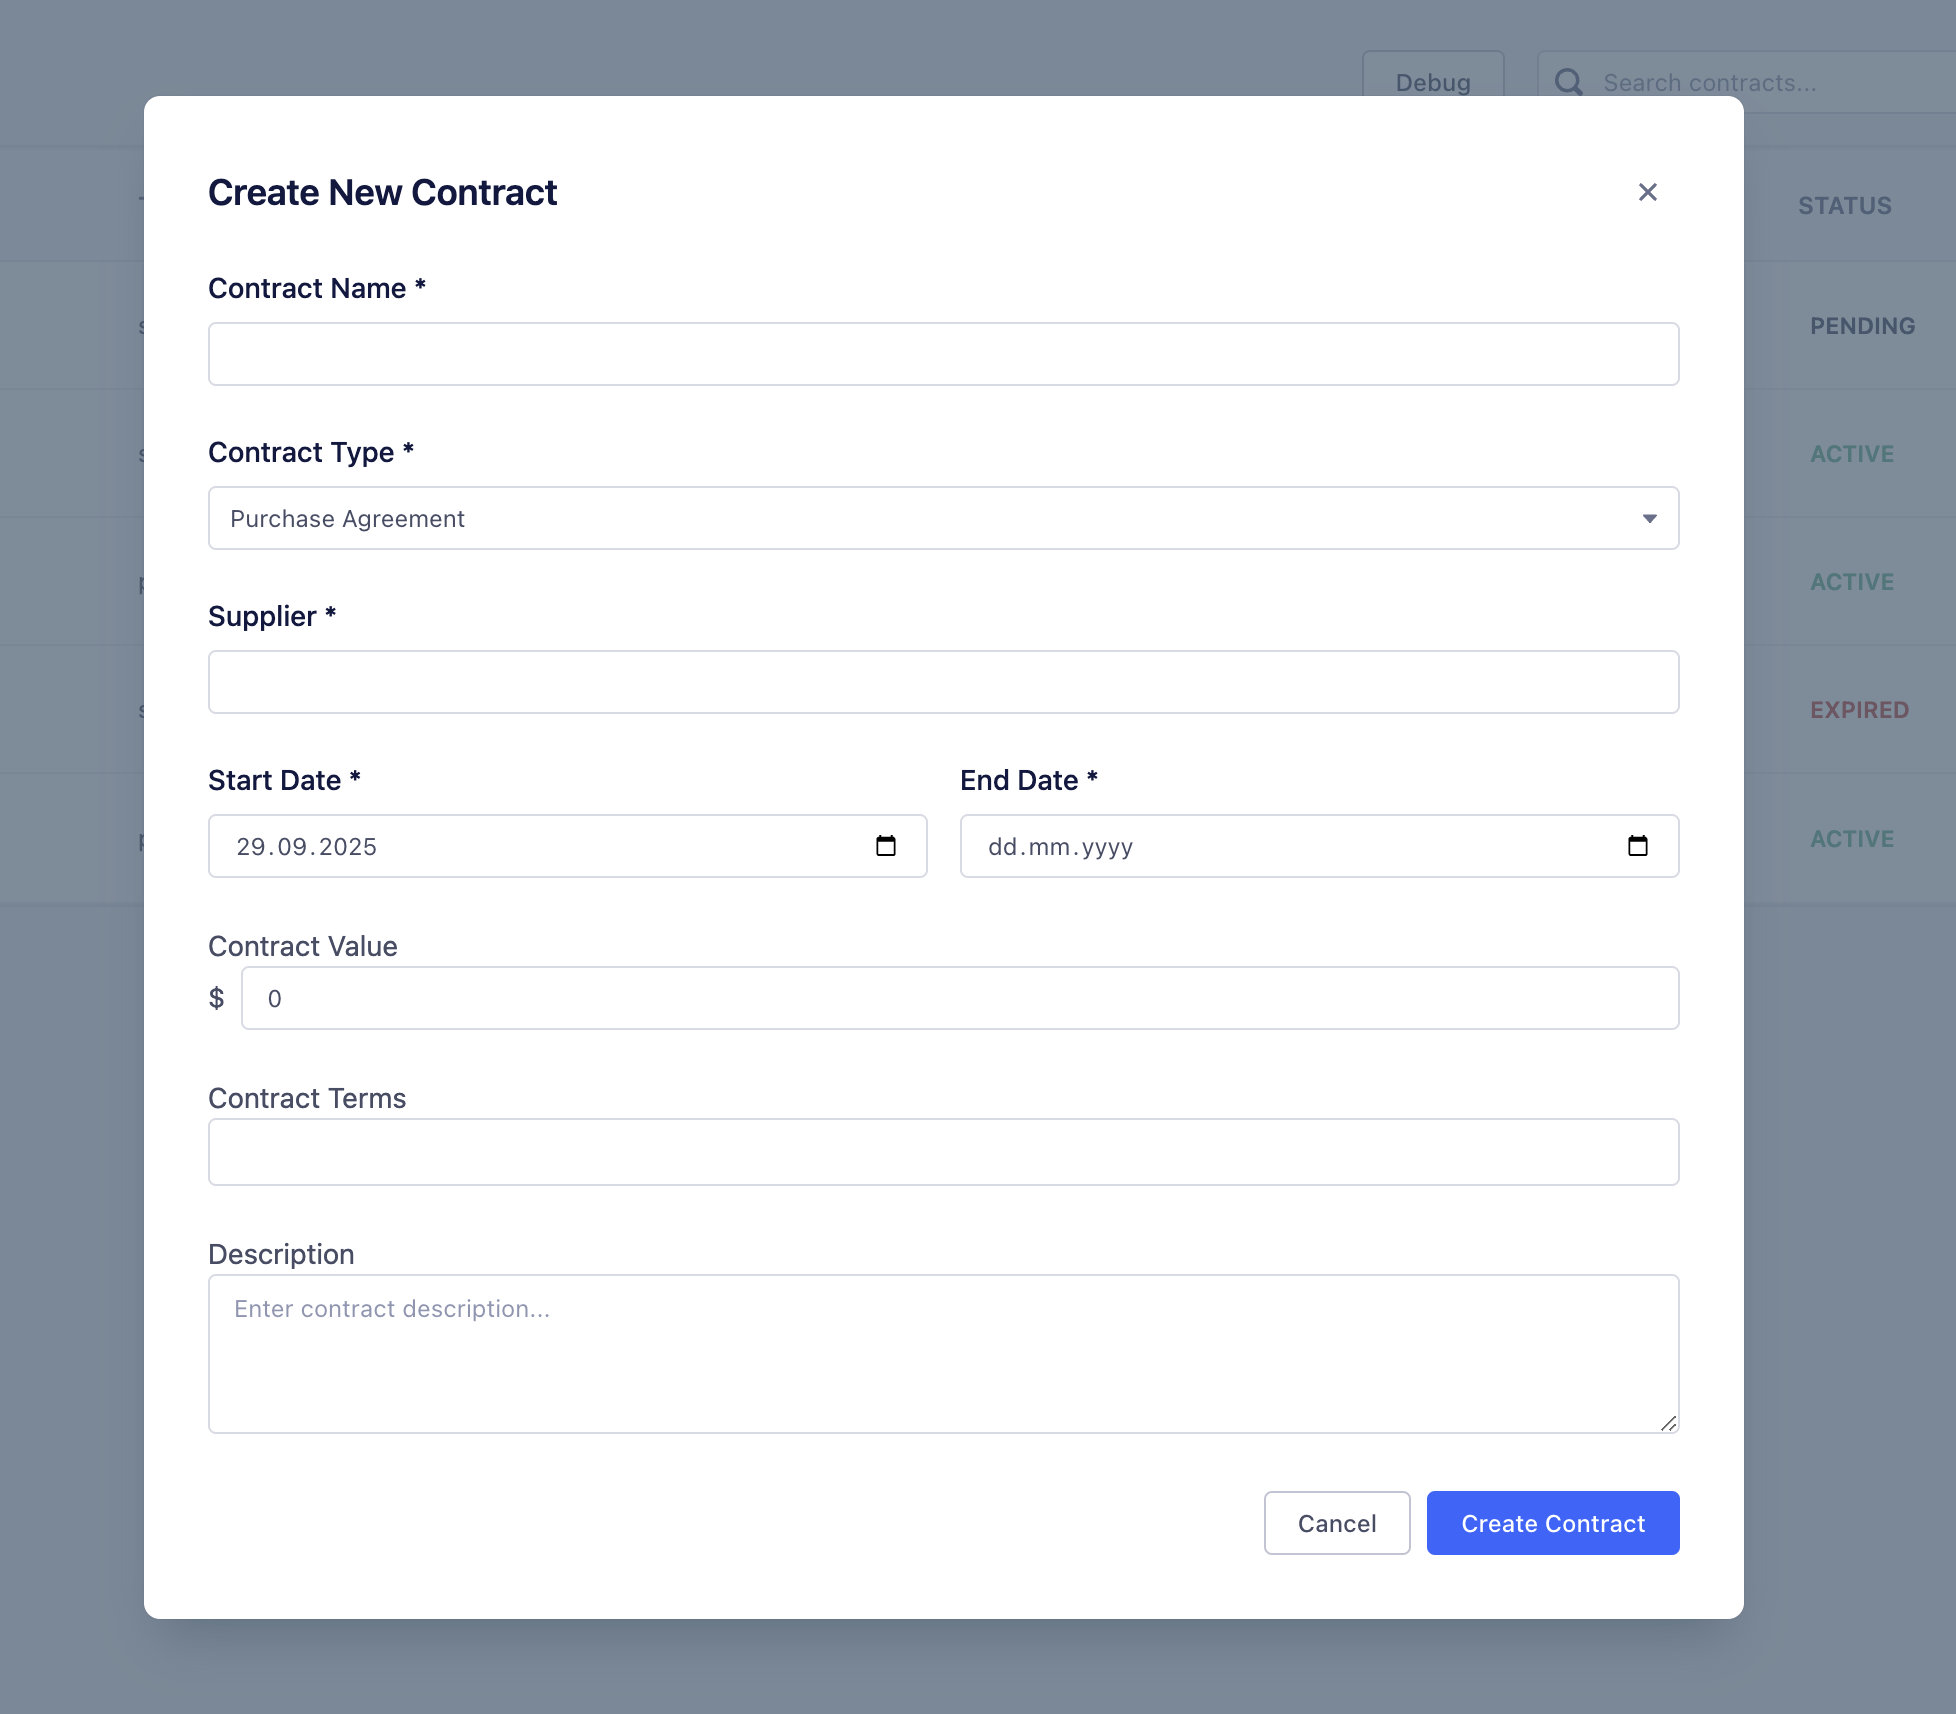The image size is (1956, 1714).
Task: Close the Create New Contract dialog
Action: 1647,192
